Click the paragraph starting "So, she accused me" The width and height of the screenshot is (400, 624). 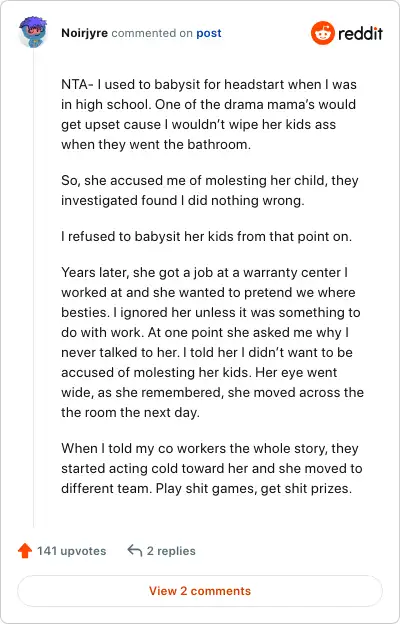pos(210,190)
